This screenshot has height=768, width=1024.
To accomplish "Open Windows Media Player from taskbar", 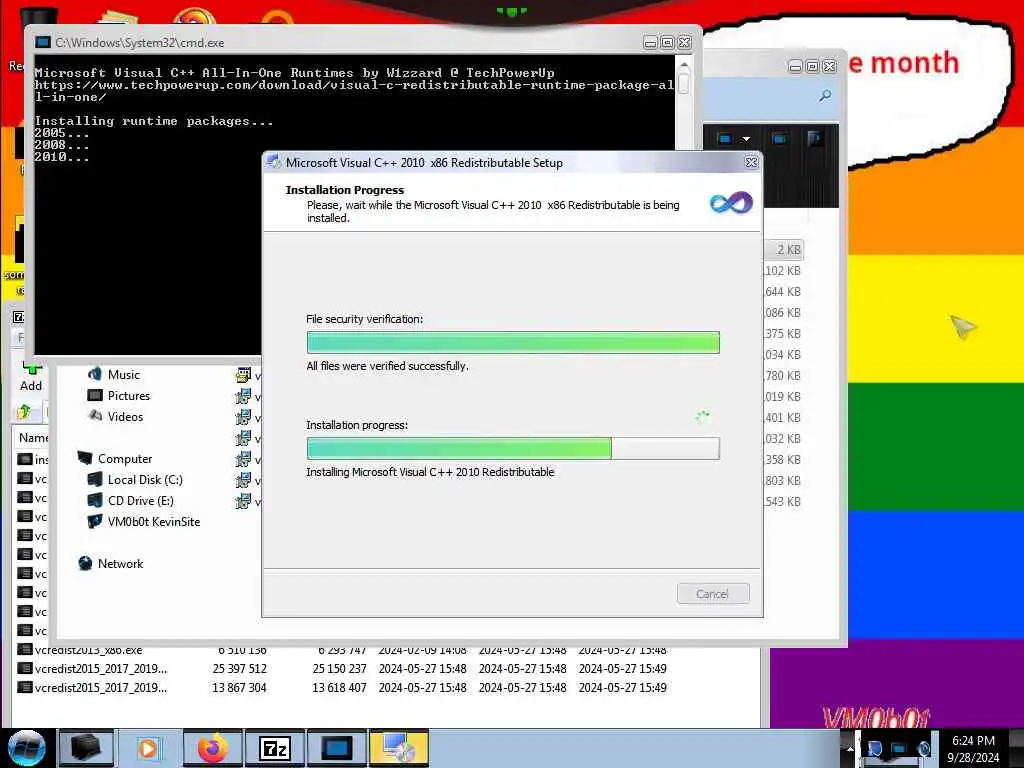I will tap(148, 748).
